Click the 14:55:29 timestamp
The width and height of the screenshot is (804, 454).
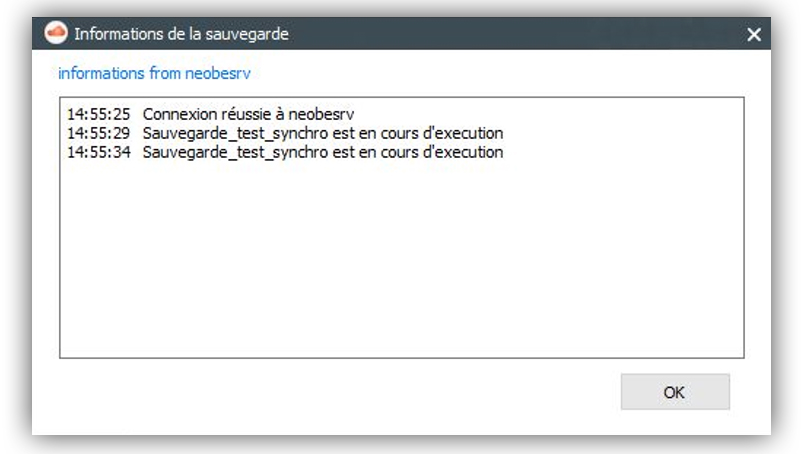tap(98, 133)
